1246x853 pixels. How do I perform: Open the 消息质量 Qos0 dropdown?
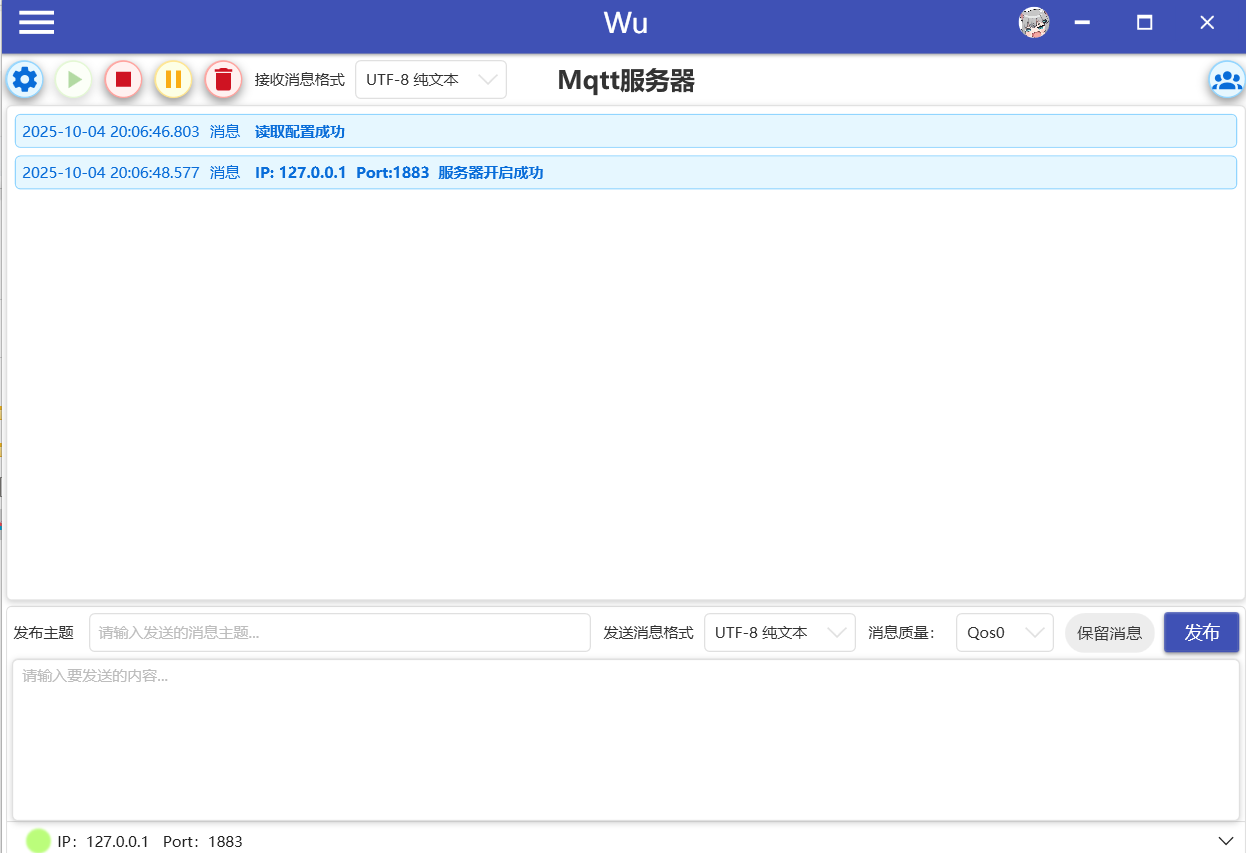pyautogui.click(x=1004, y=632)
